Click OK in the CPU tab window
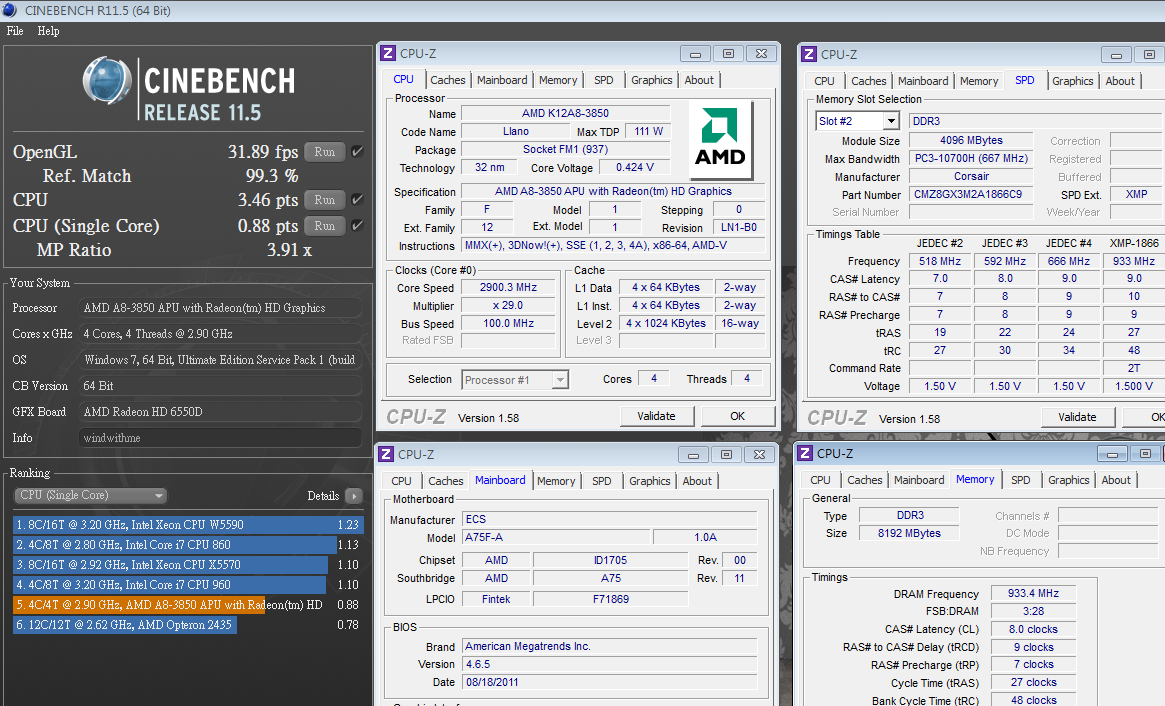This screenshot has height=706, width=1165. 737,416
